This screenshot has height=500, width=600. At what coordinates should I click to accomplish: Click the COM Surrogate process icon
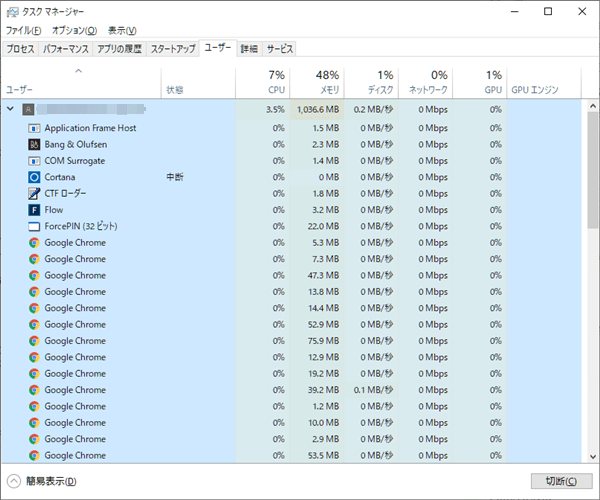click(34, 161)
